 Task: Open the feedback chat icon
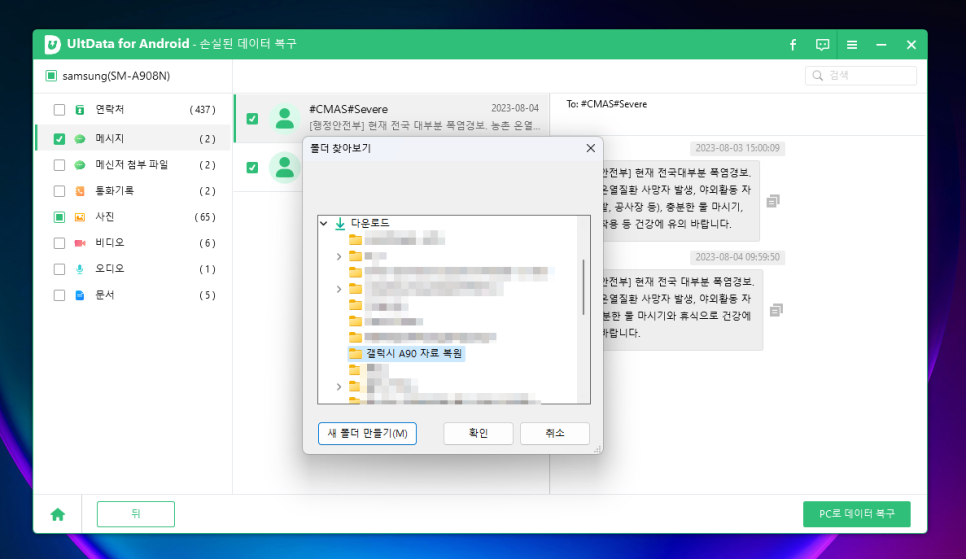pyautogui.click(x=822, y=44)
